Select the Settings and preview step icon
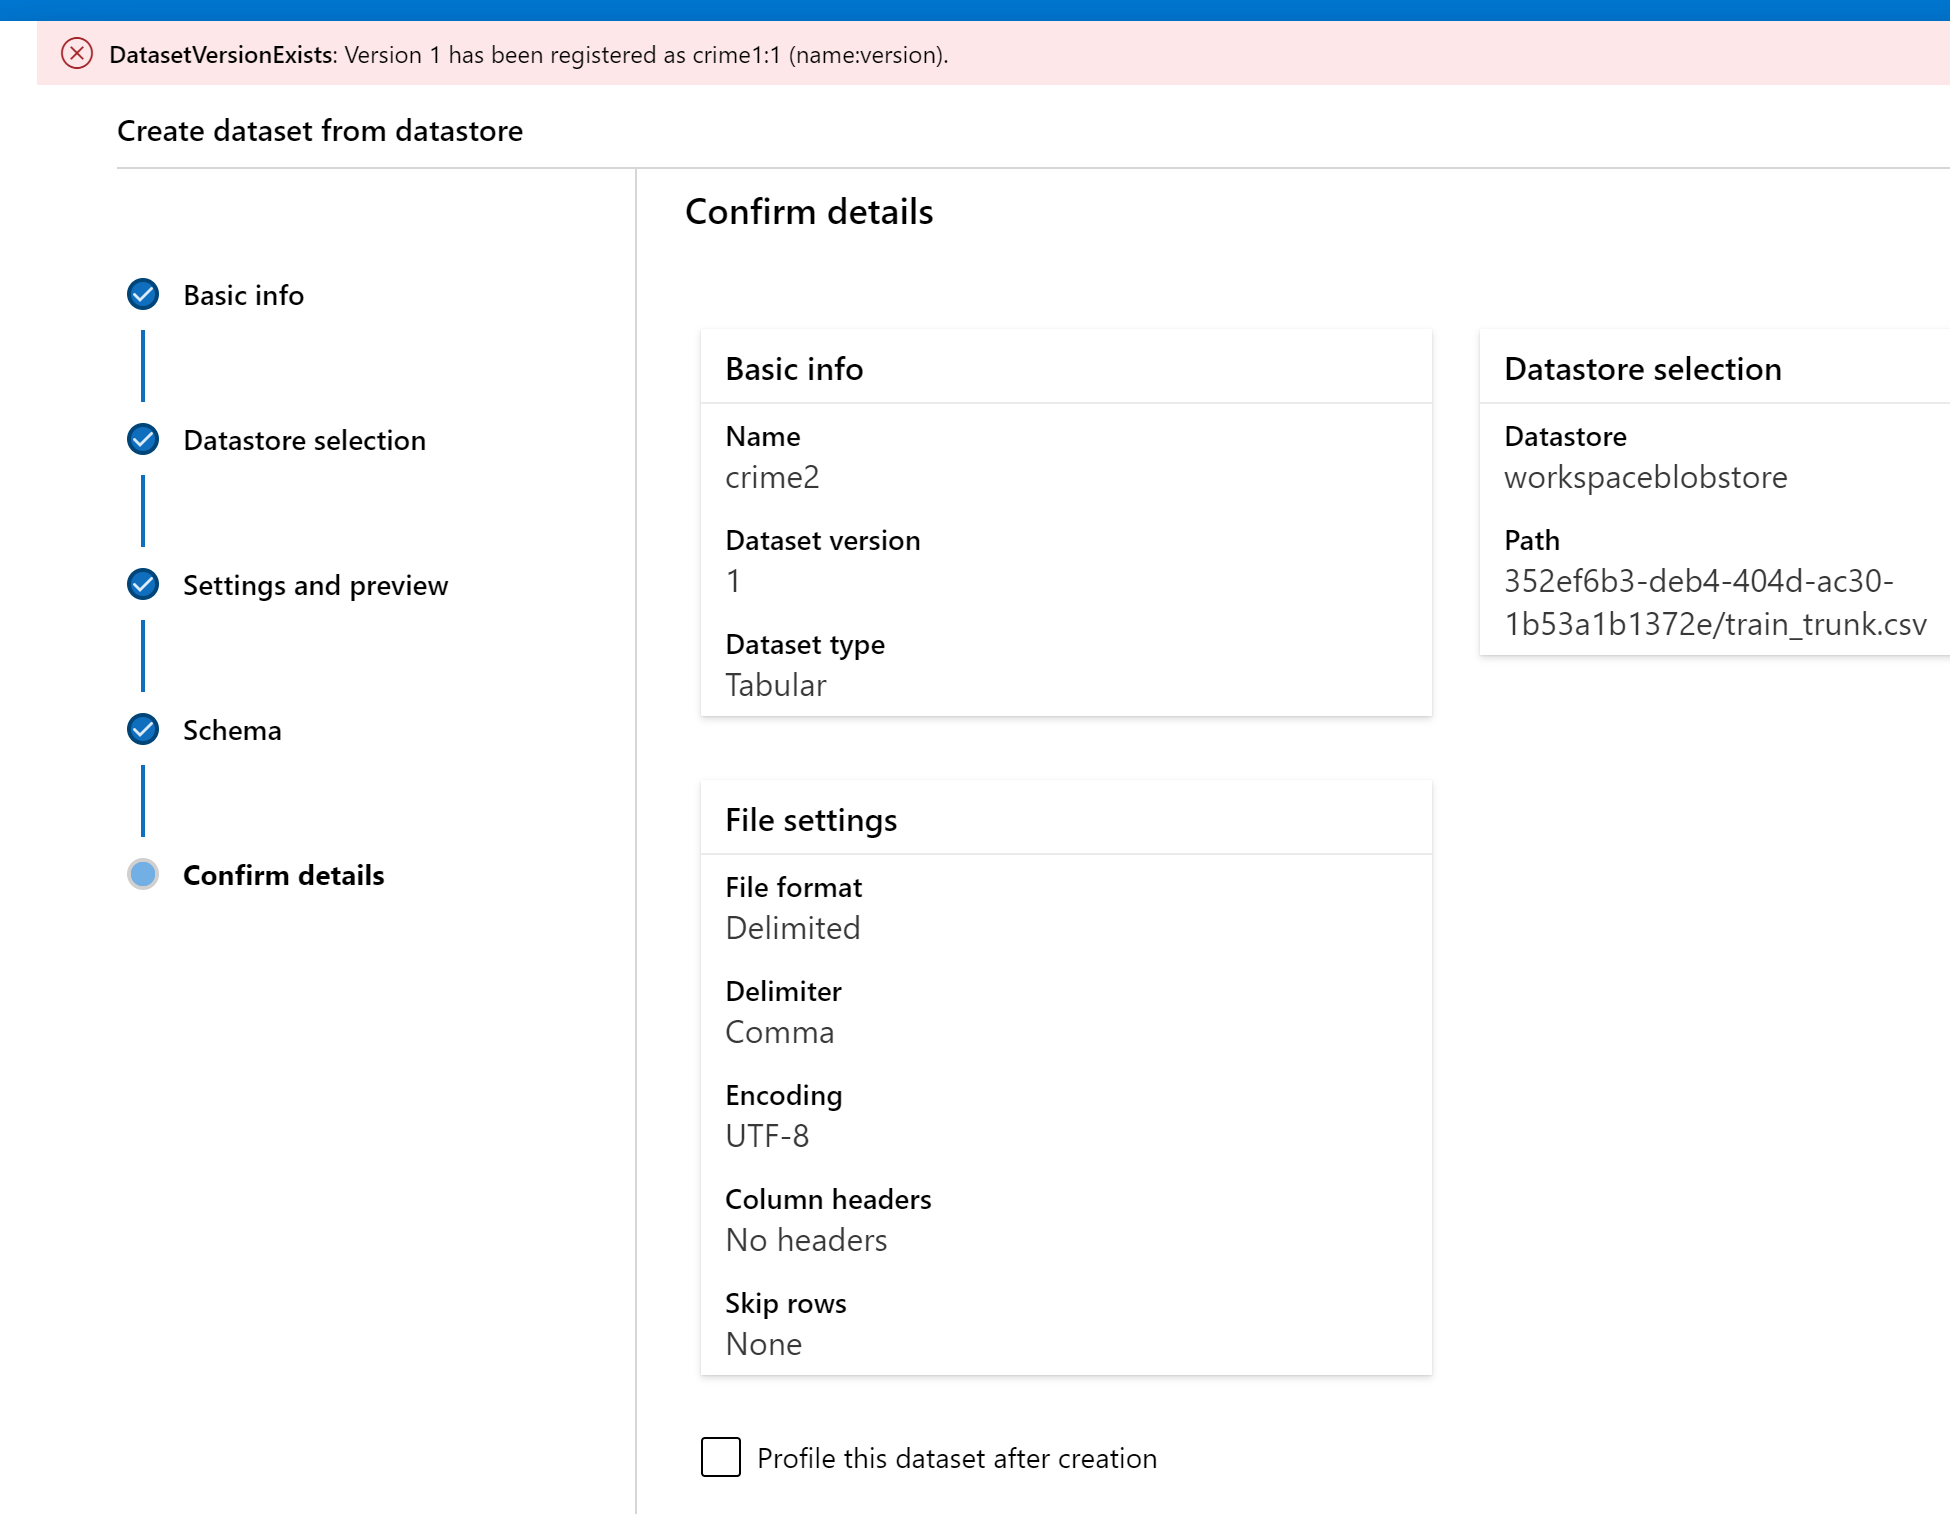 [x=143, y=584]
